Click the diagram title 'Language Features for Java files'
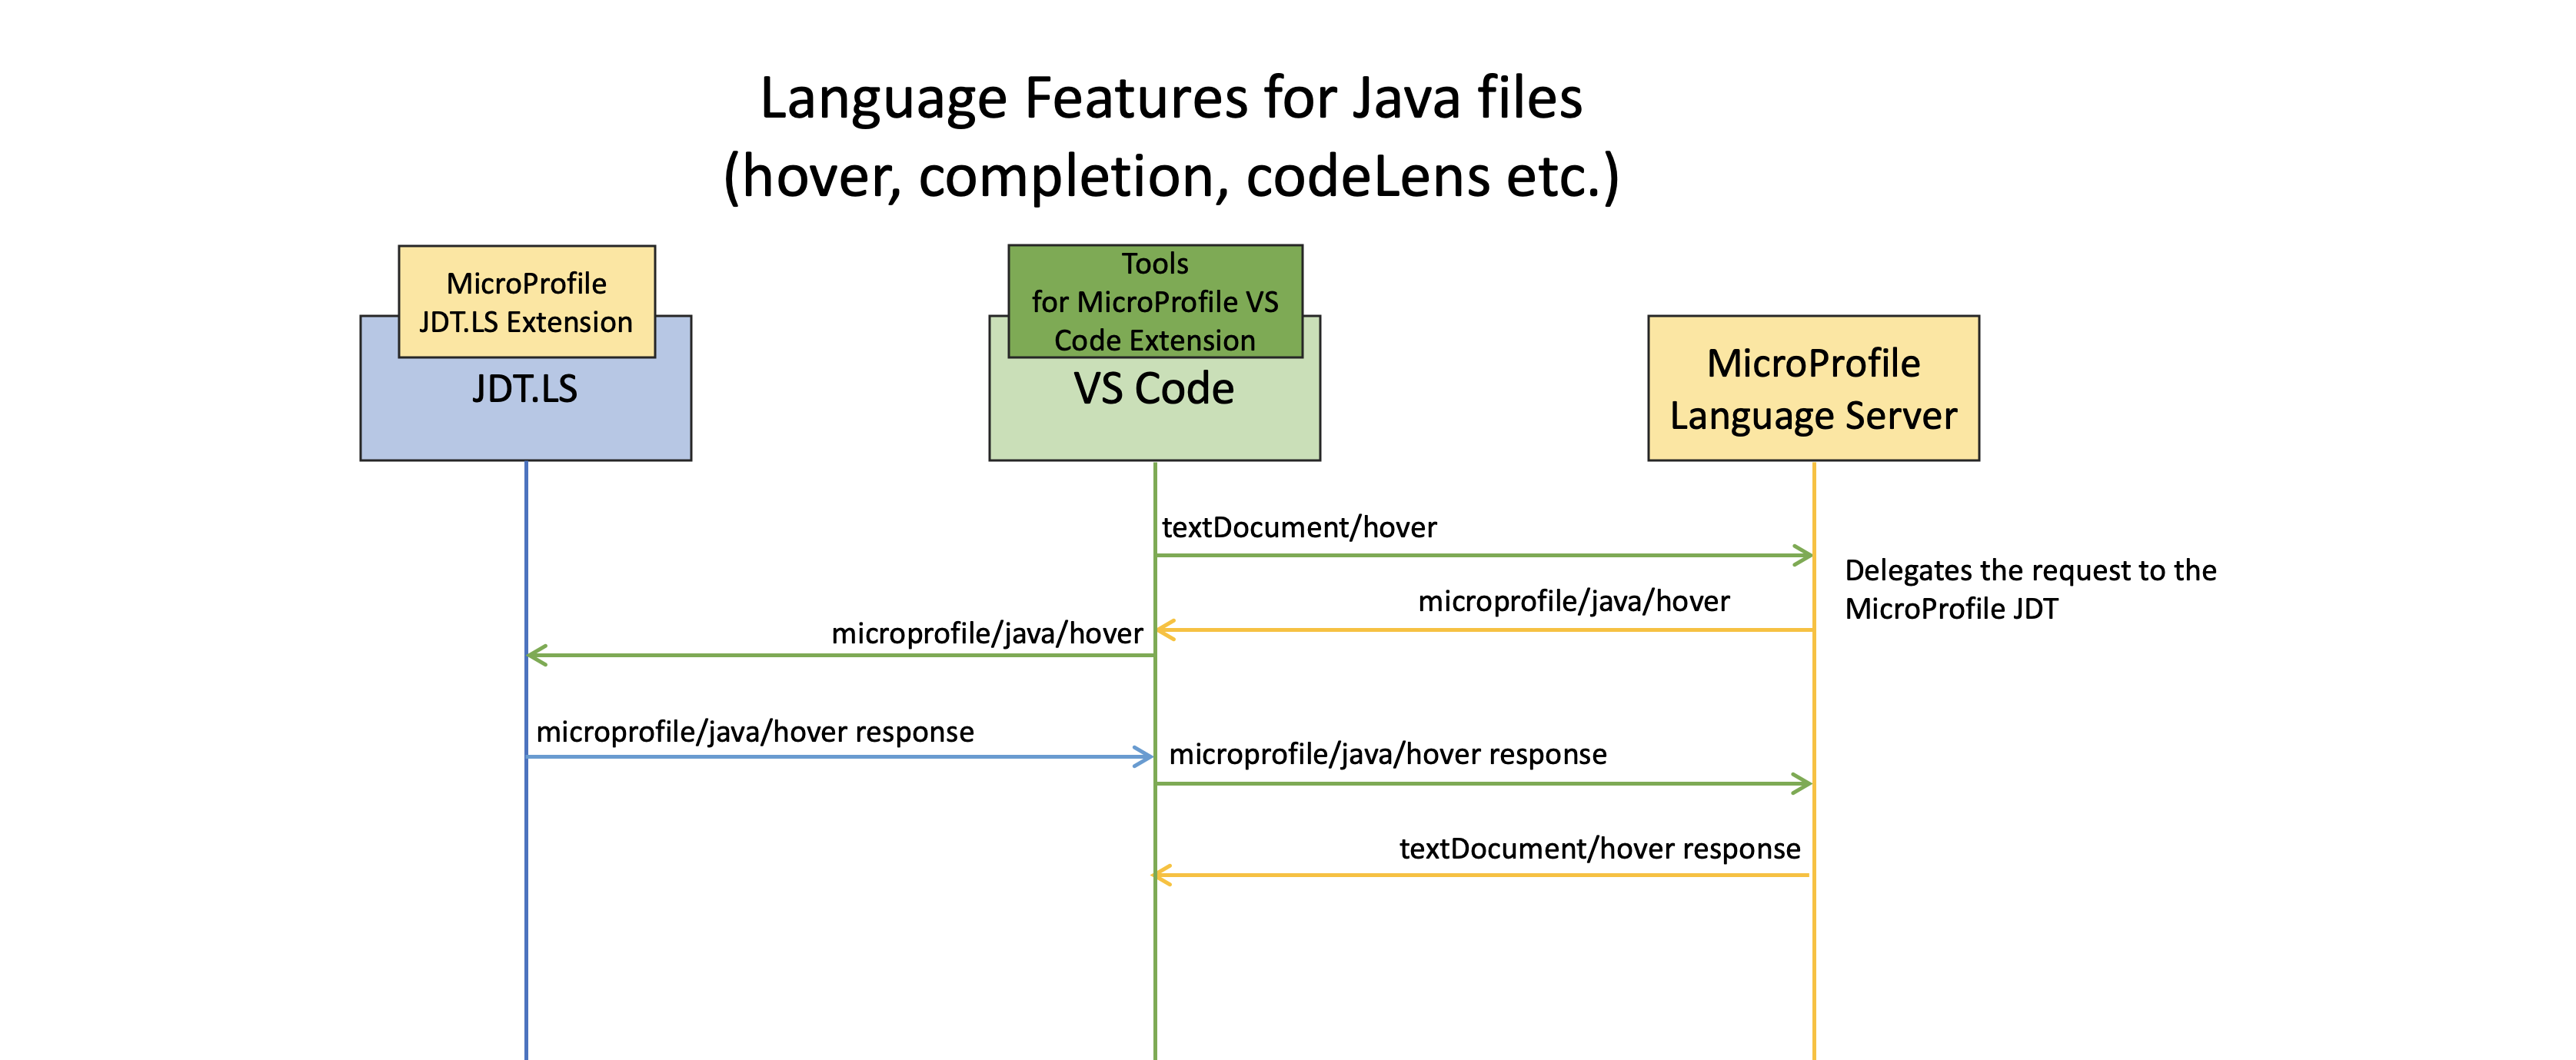2576x1060 pixels. (x=1171, y=98)
